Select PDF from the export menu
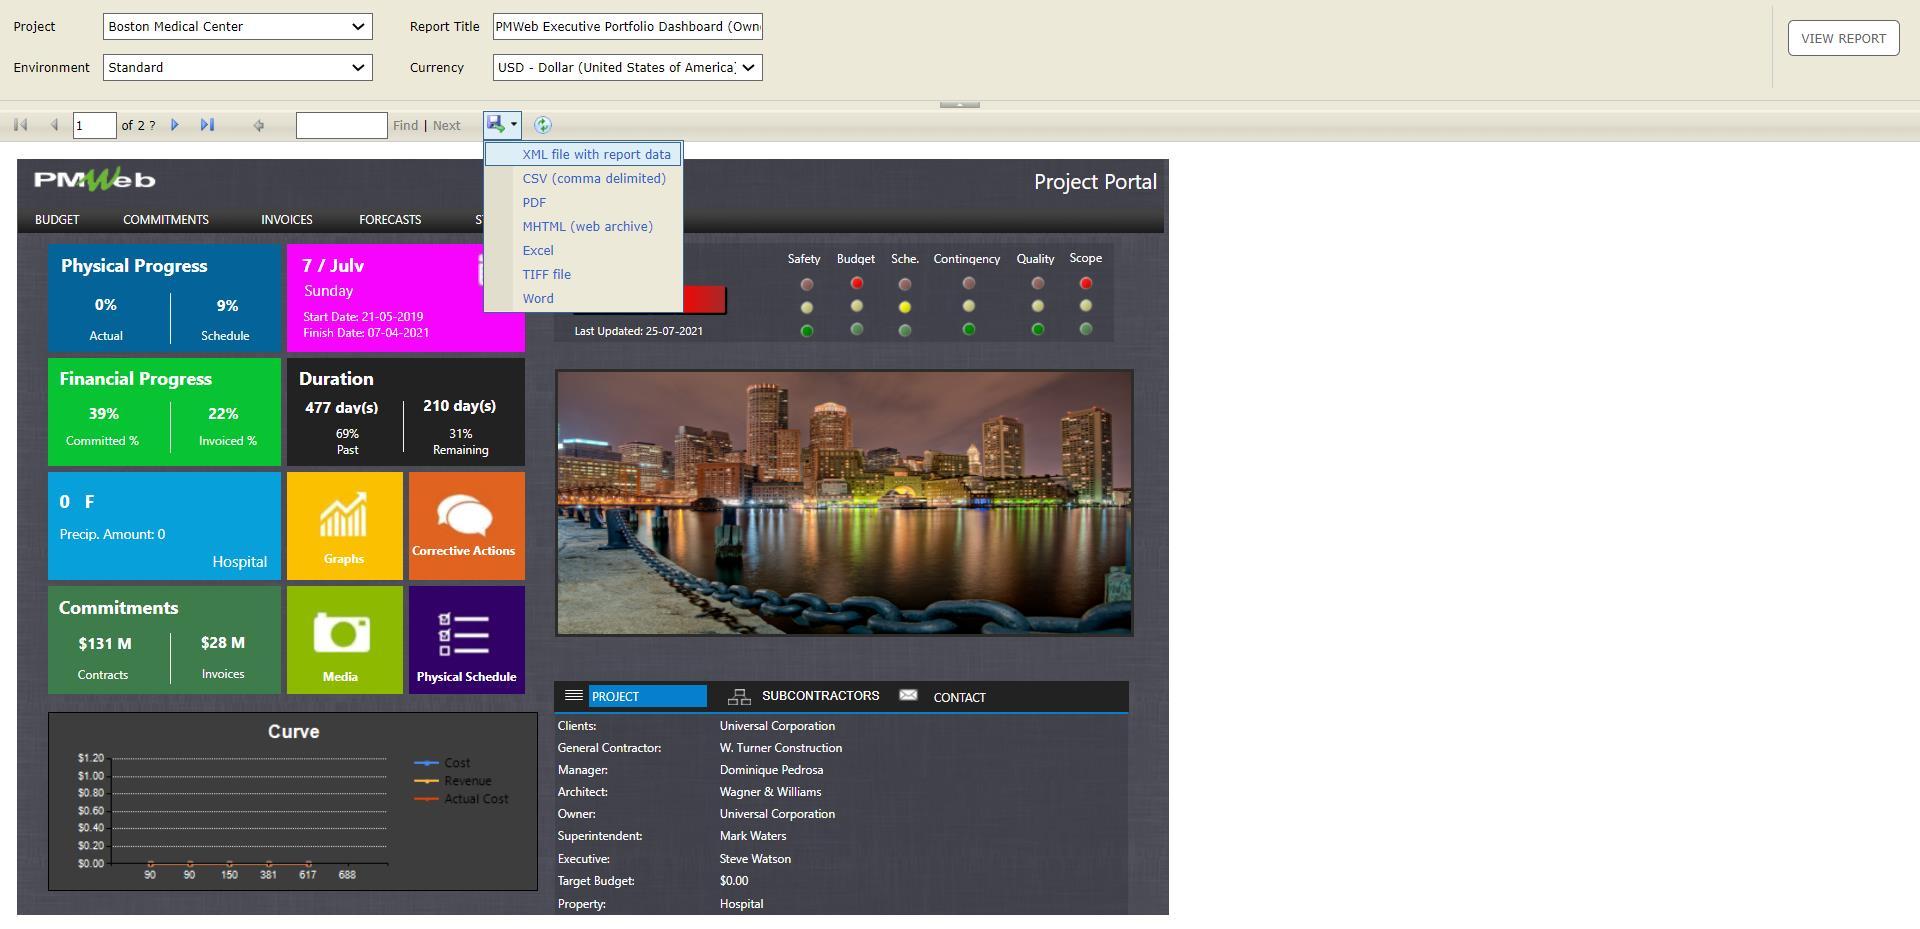The height and width of the screenshot is (929, 1920). [534, 202]
